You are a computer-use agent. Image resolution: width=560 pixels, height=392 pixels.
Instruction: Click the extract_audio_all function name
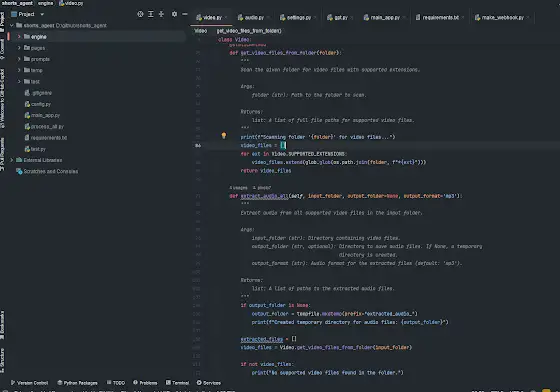pyautogui.click(x=264, y=196)
